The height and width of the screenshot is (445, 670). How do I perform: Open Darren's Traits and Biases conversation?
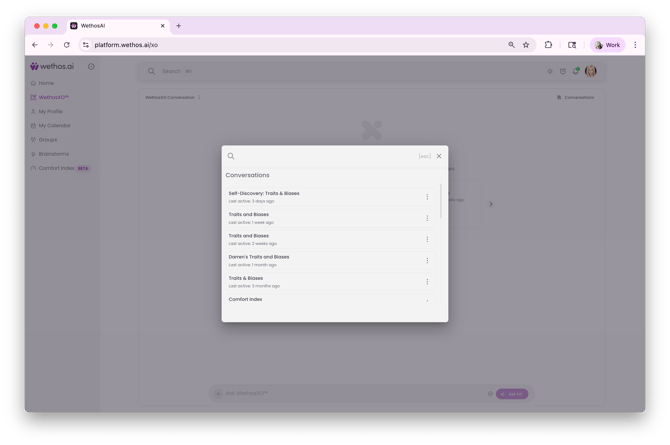(259, 257)
